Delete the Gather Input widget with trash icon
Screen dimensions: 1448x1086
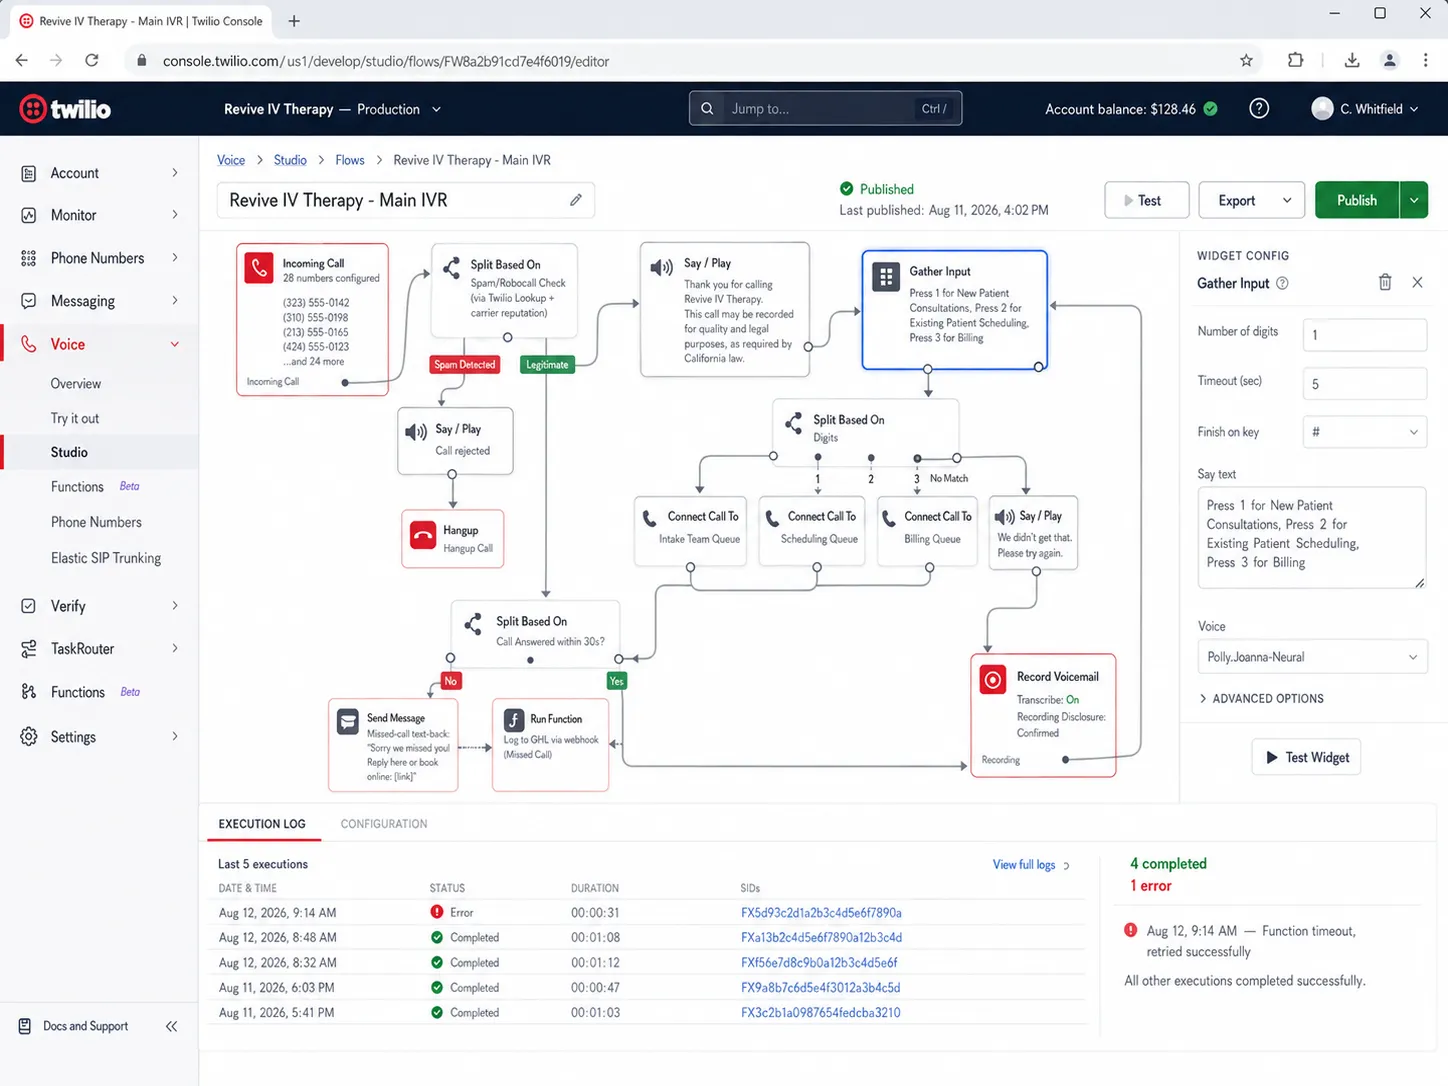point(1385,283)
